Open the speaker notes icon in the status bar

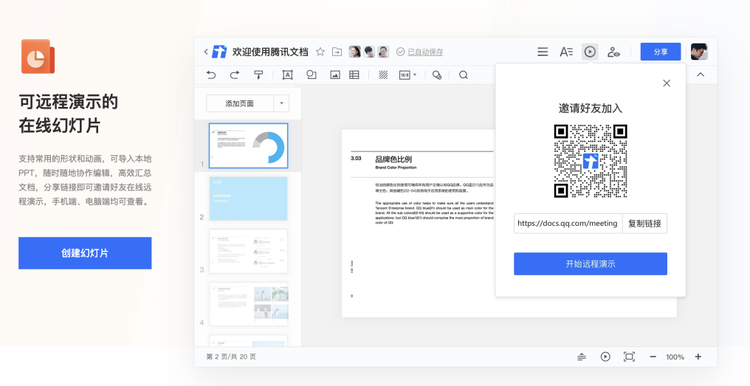[582, 357]
